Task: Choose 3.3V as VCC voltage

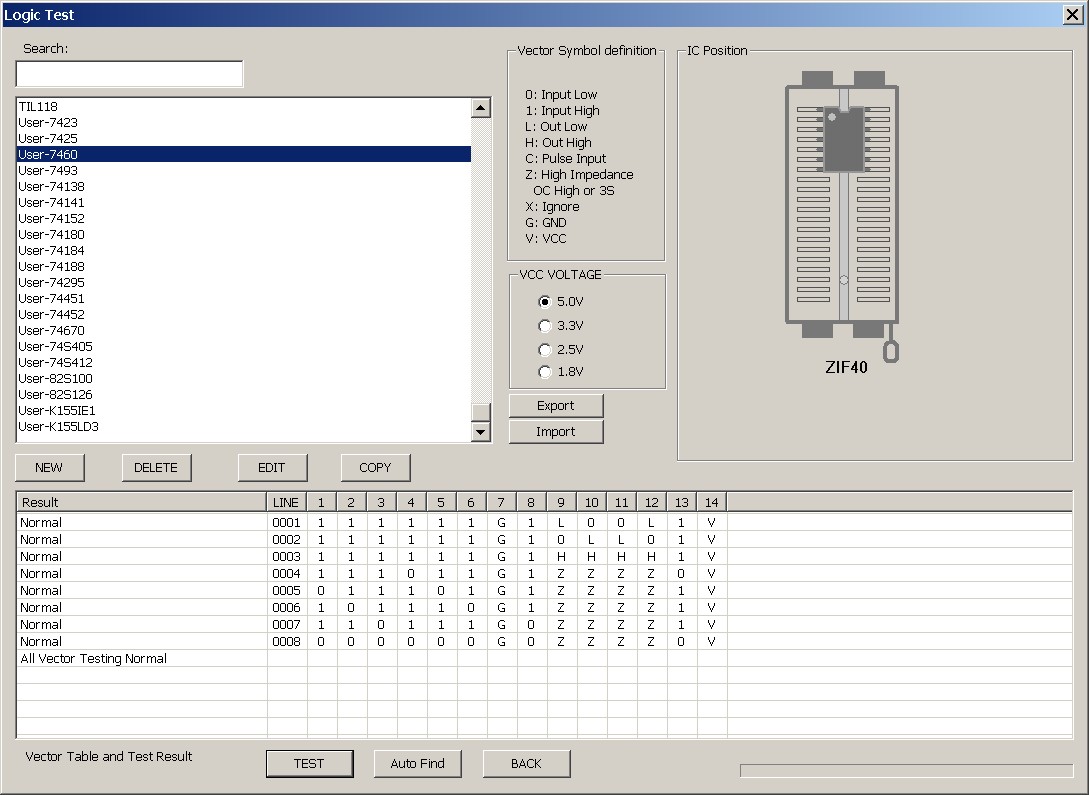Action: 545,325
